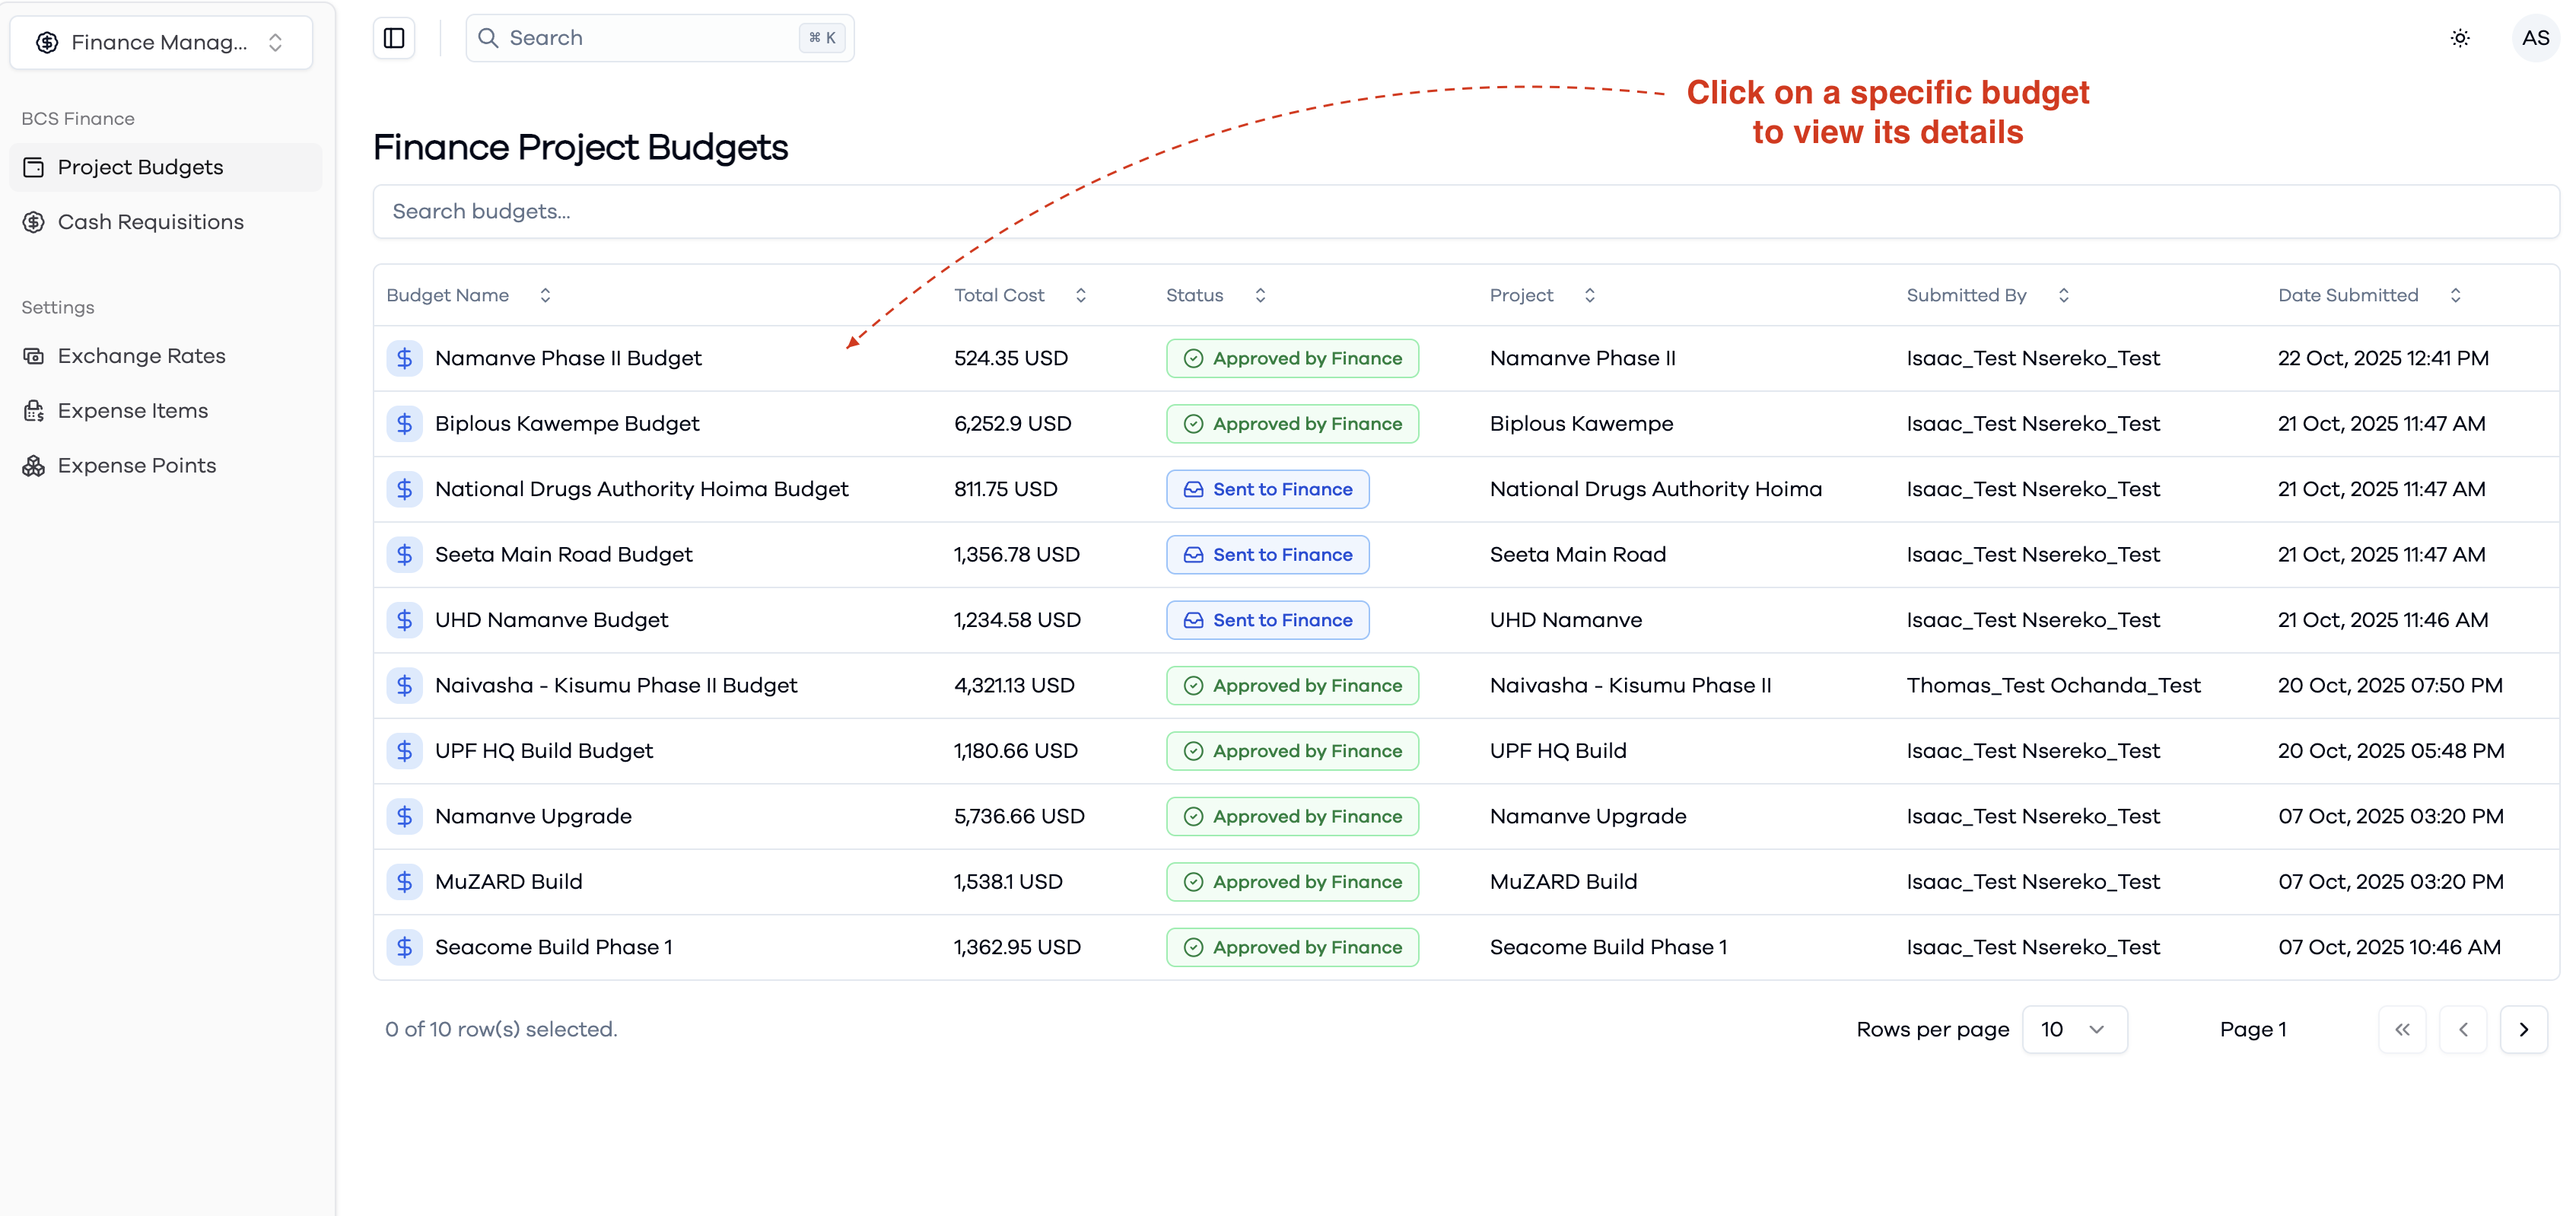The image size is (2576, 1216).
Task: Open Expense Points settings
Action: pyautogui.click(x=166, y=466)
